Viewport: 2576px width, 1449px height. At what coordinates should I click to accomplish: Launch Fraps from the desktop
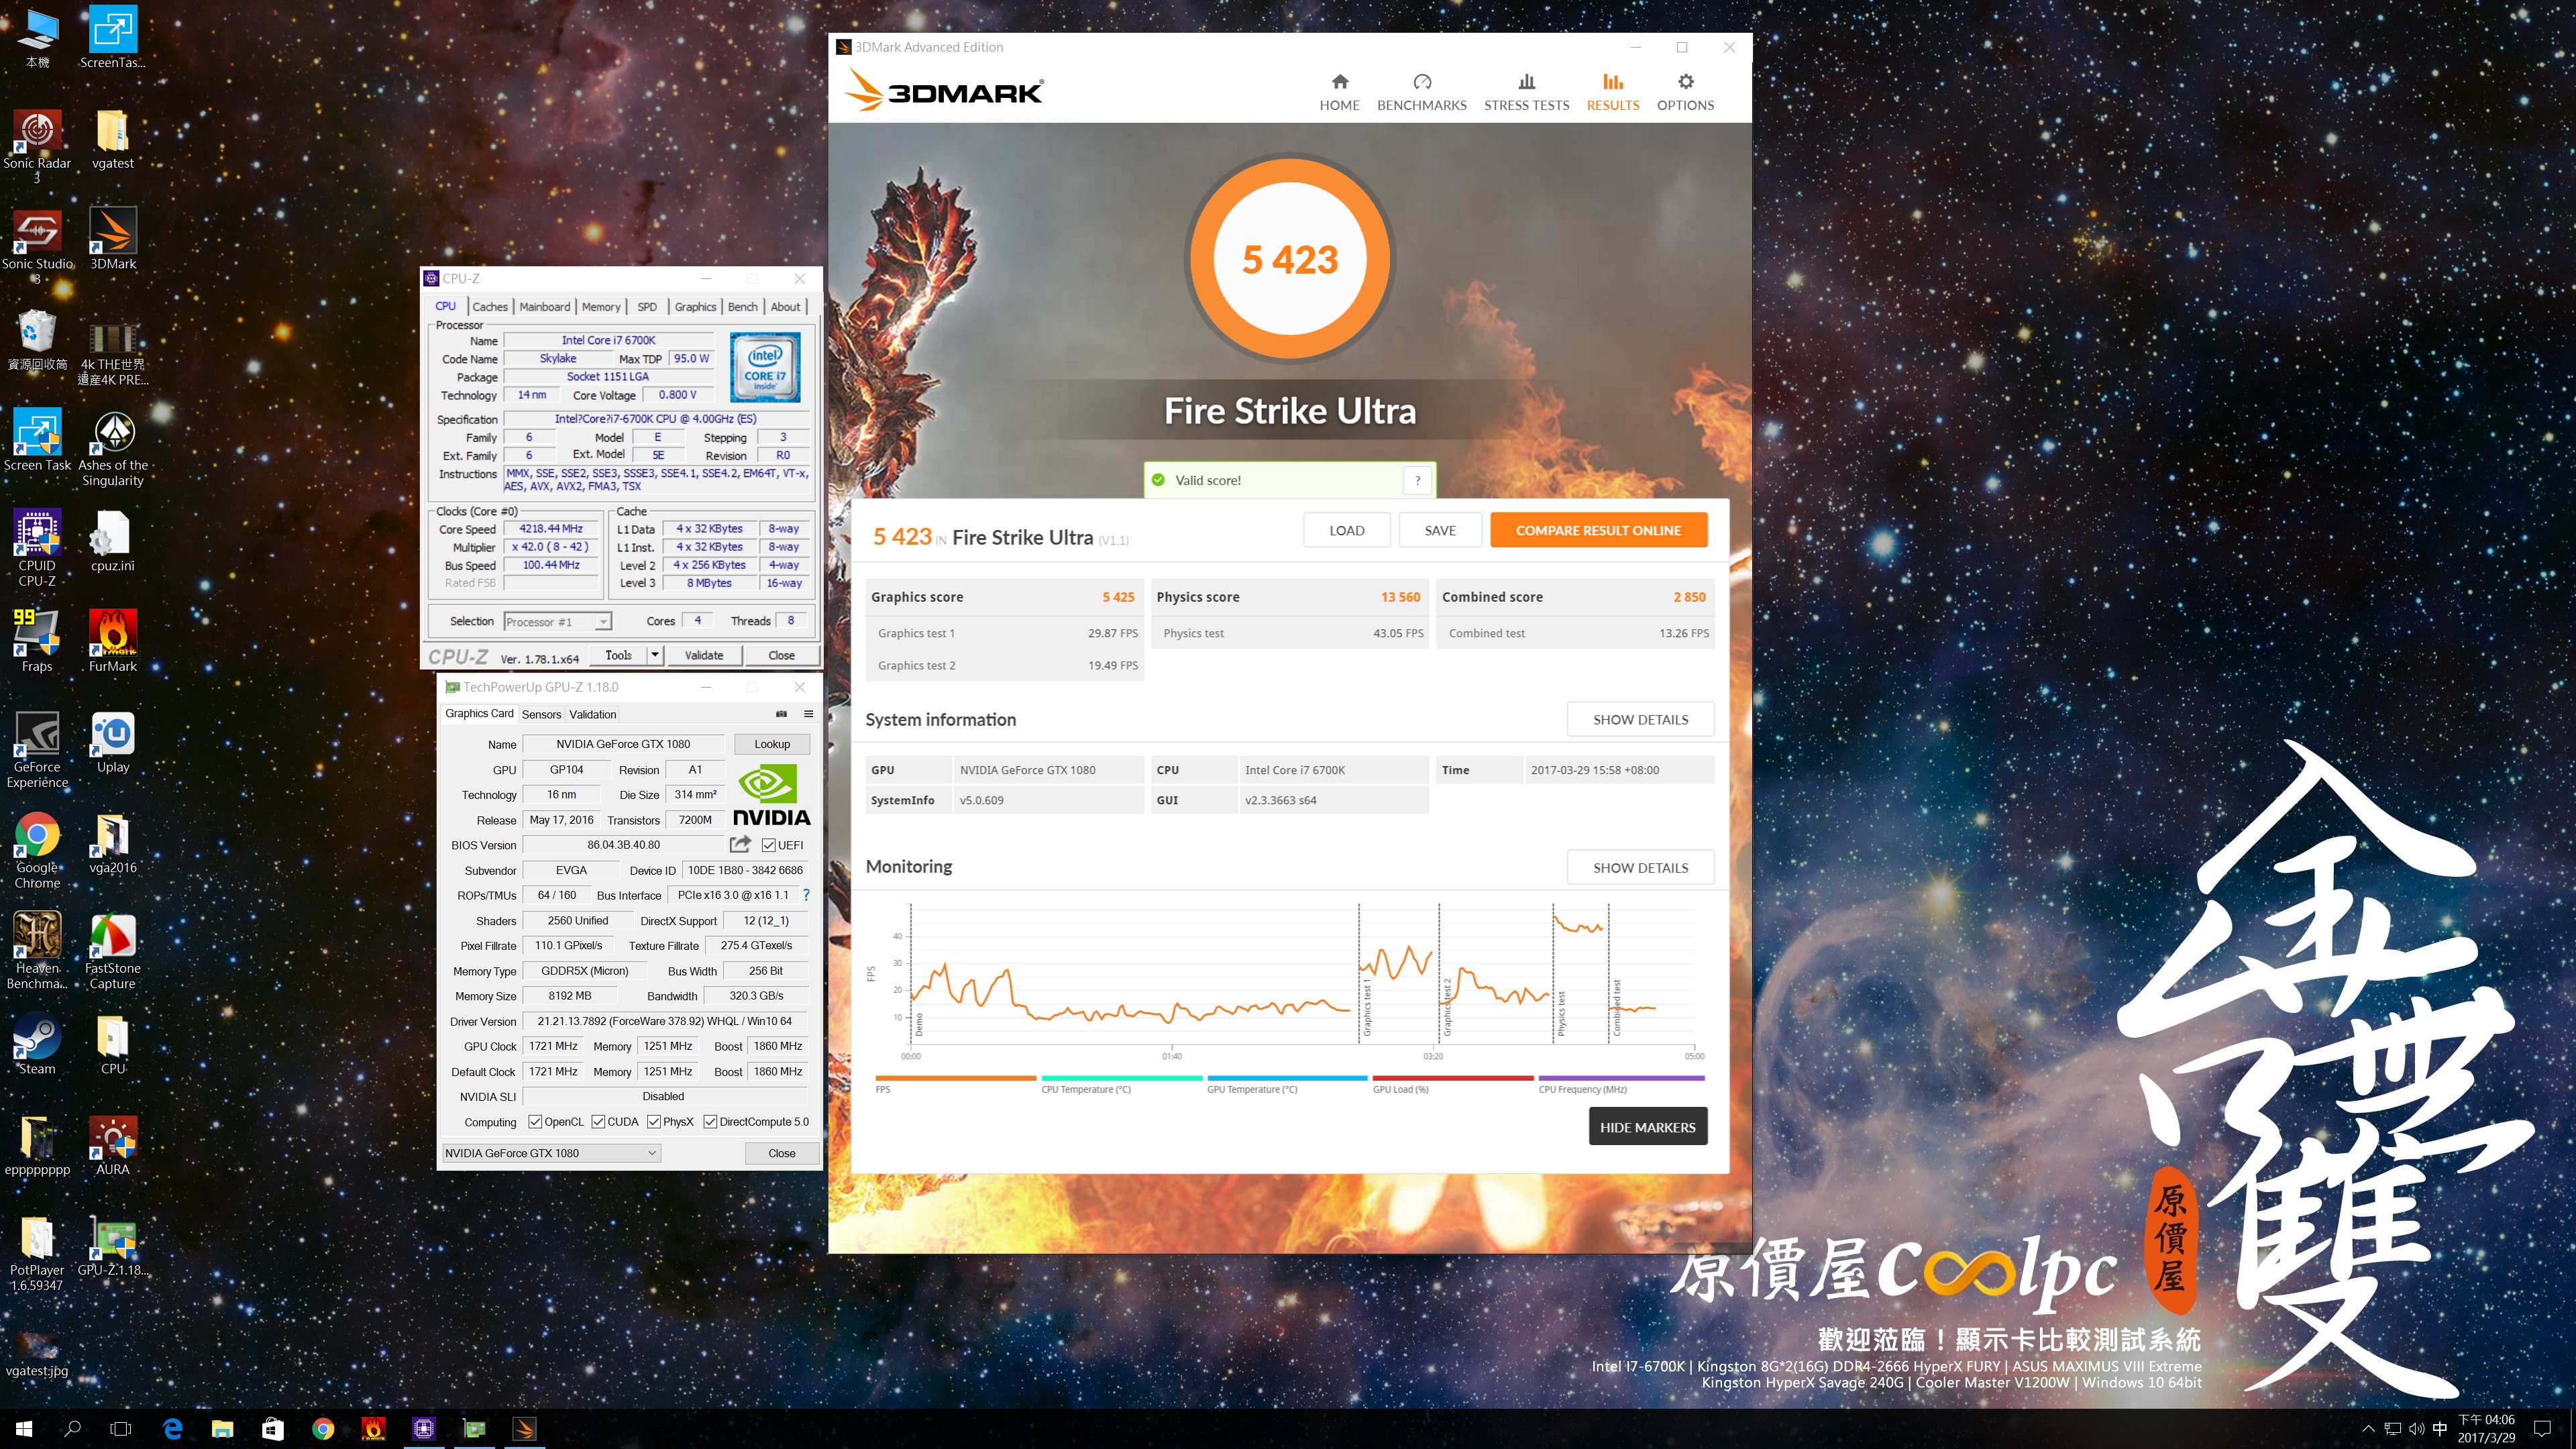pos(37,641)
